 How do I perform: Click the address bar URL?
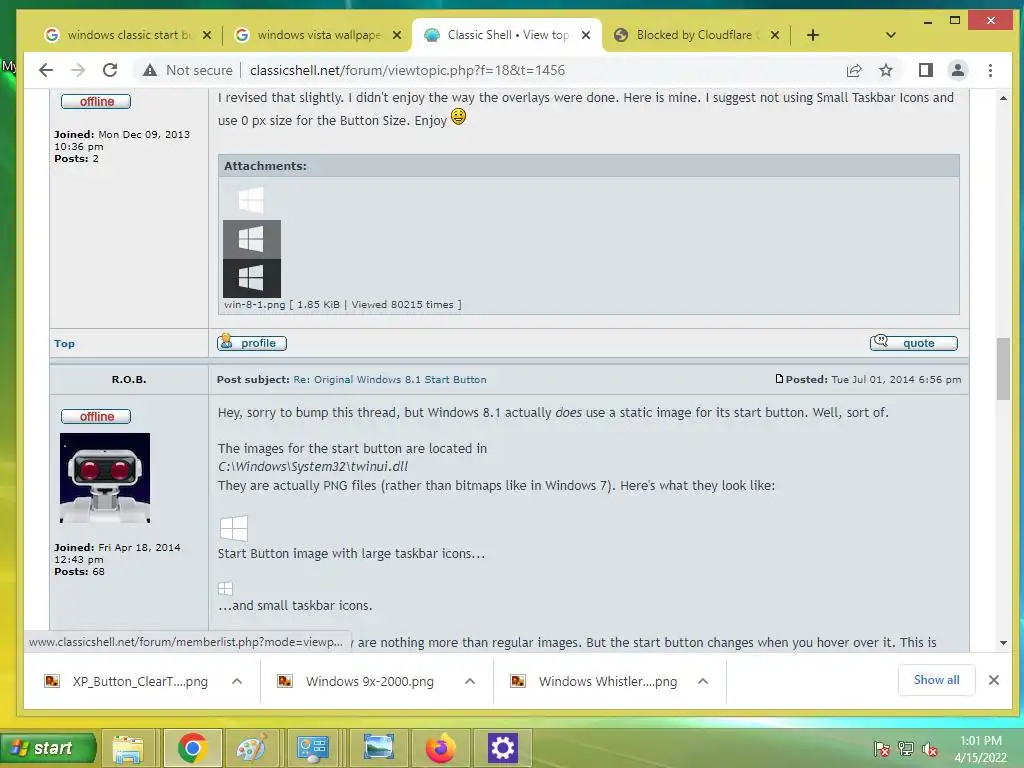pos(408,70)
